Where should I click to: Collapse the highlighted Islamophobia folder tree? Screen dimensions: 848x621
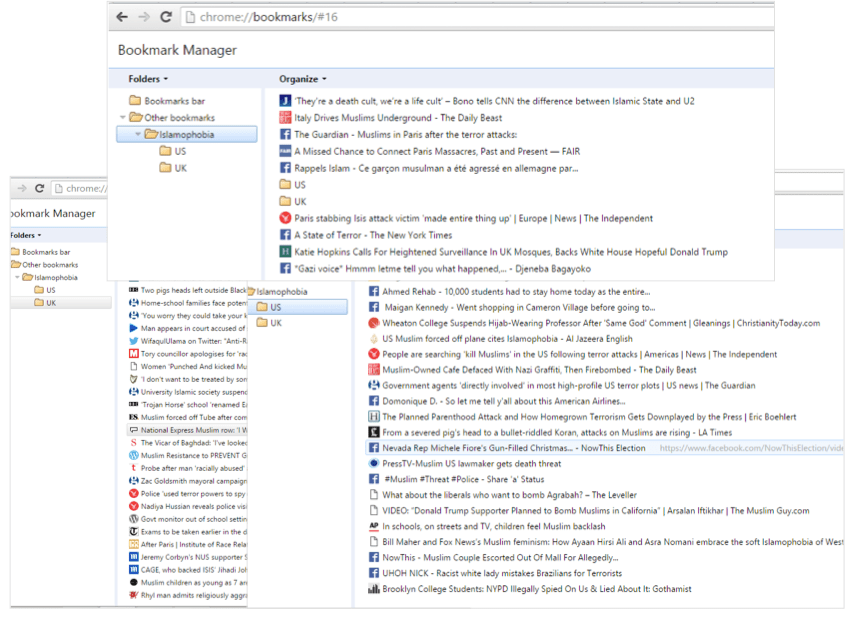pyautogui.click(x=137, y=135)
